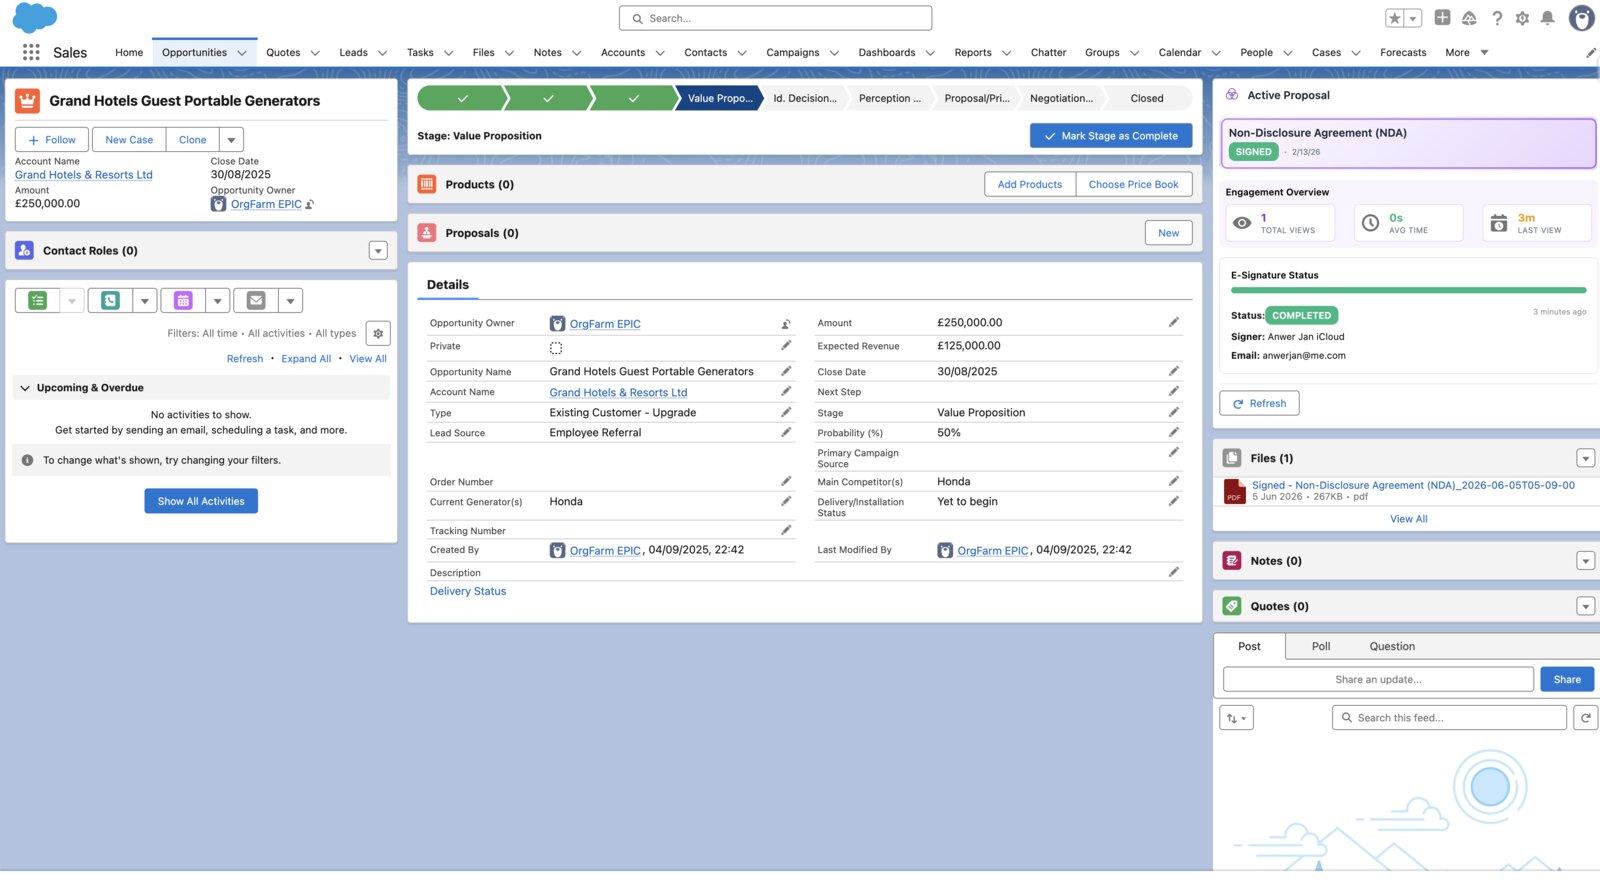Viewport: 1600px width, 882px height.
Task: Refresh the Chatter feed icon
Action: [1586, 718]
